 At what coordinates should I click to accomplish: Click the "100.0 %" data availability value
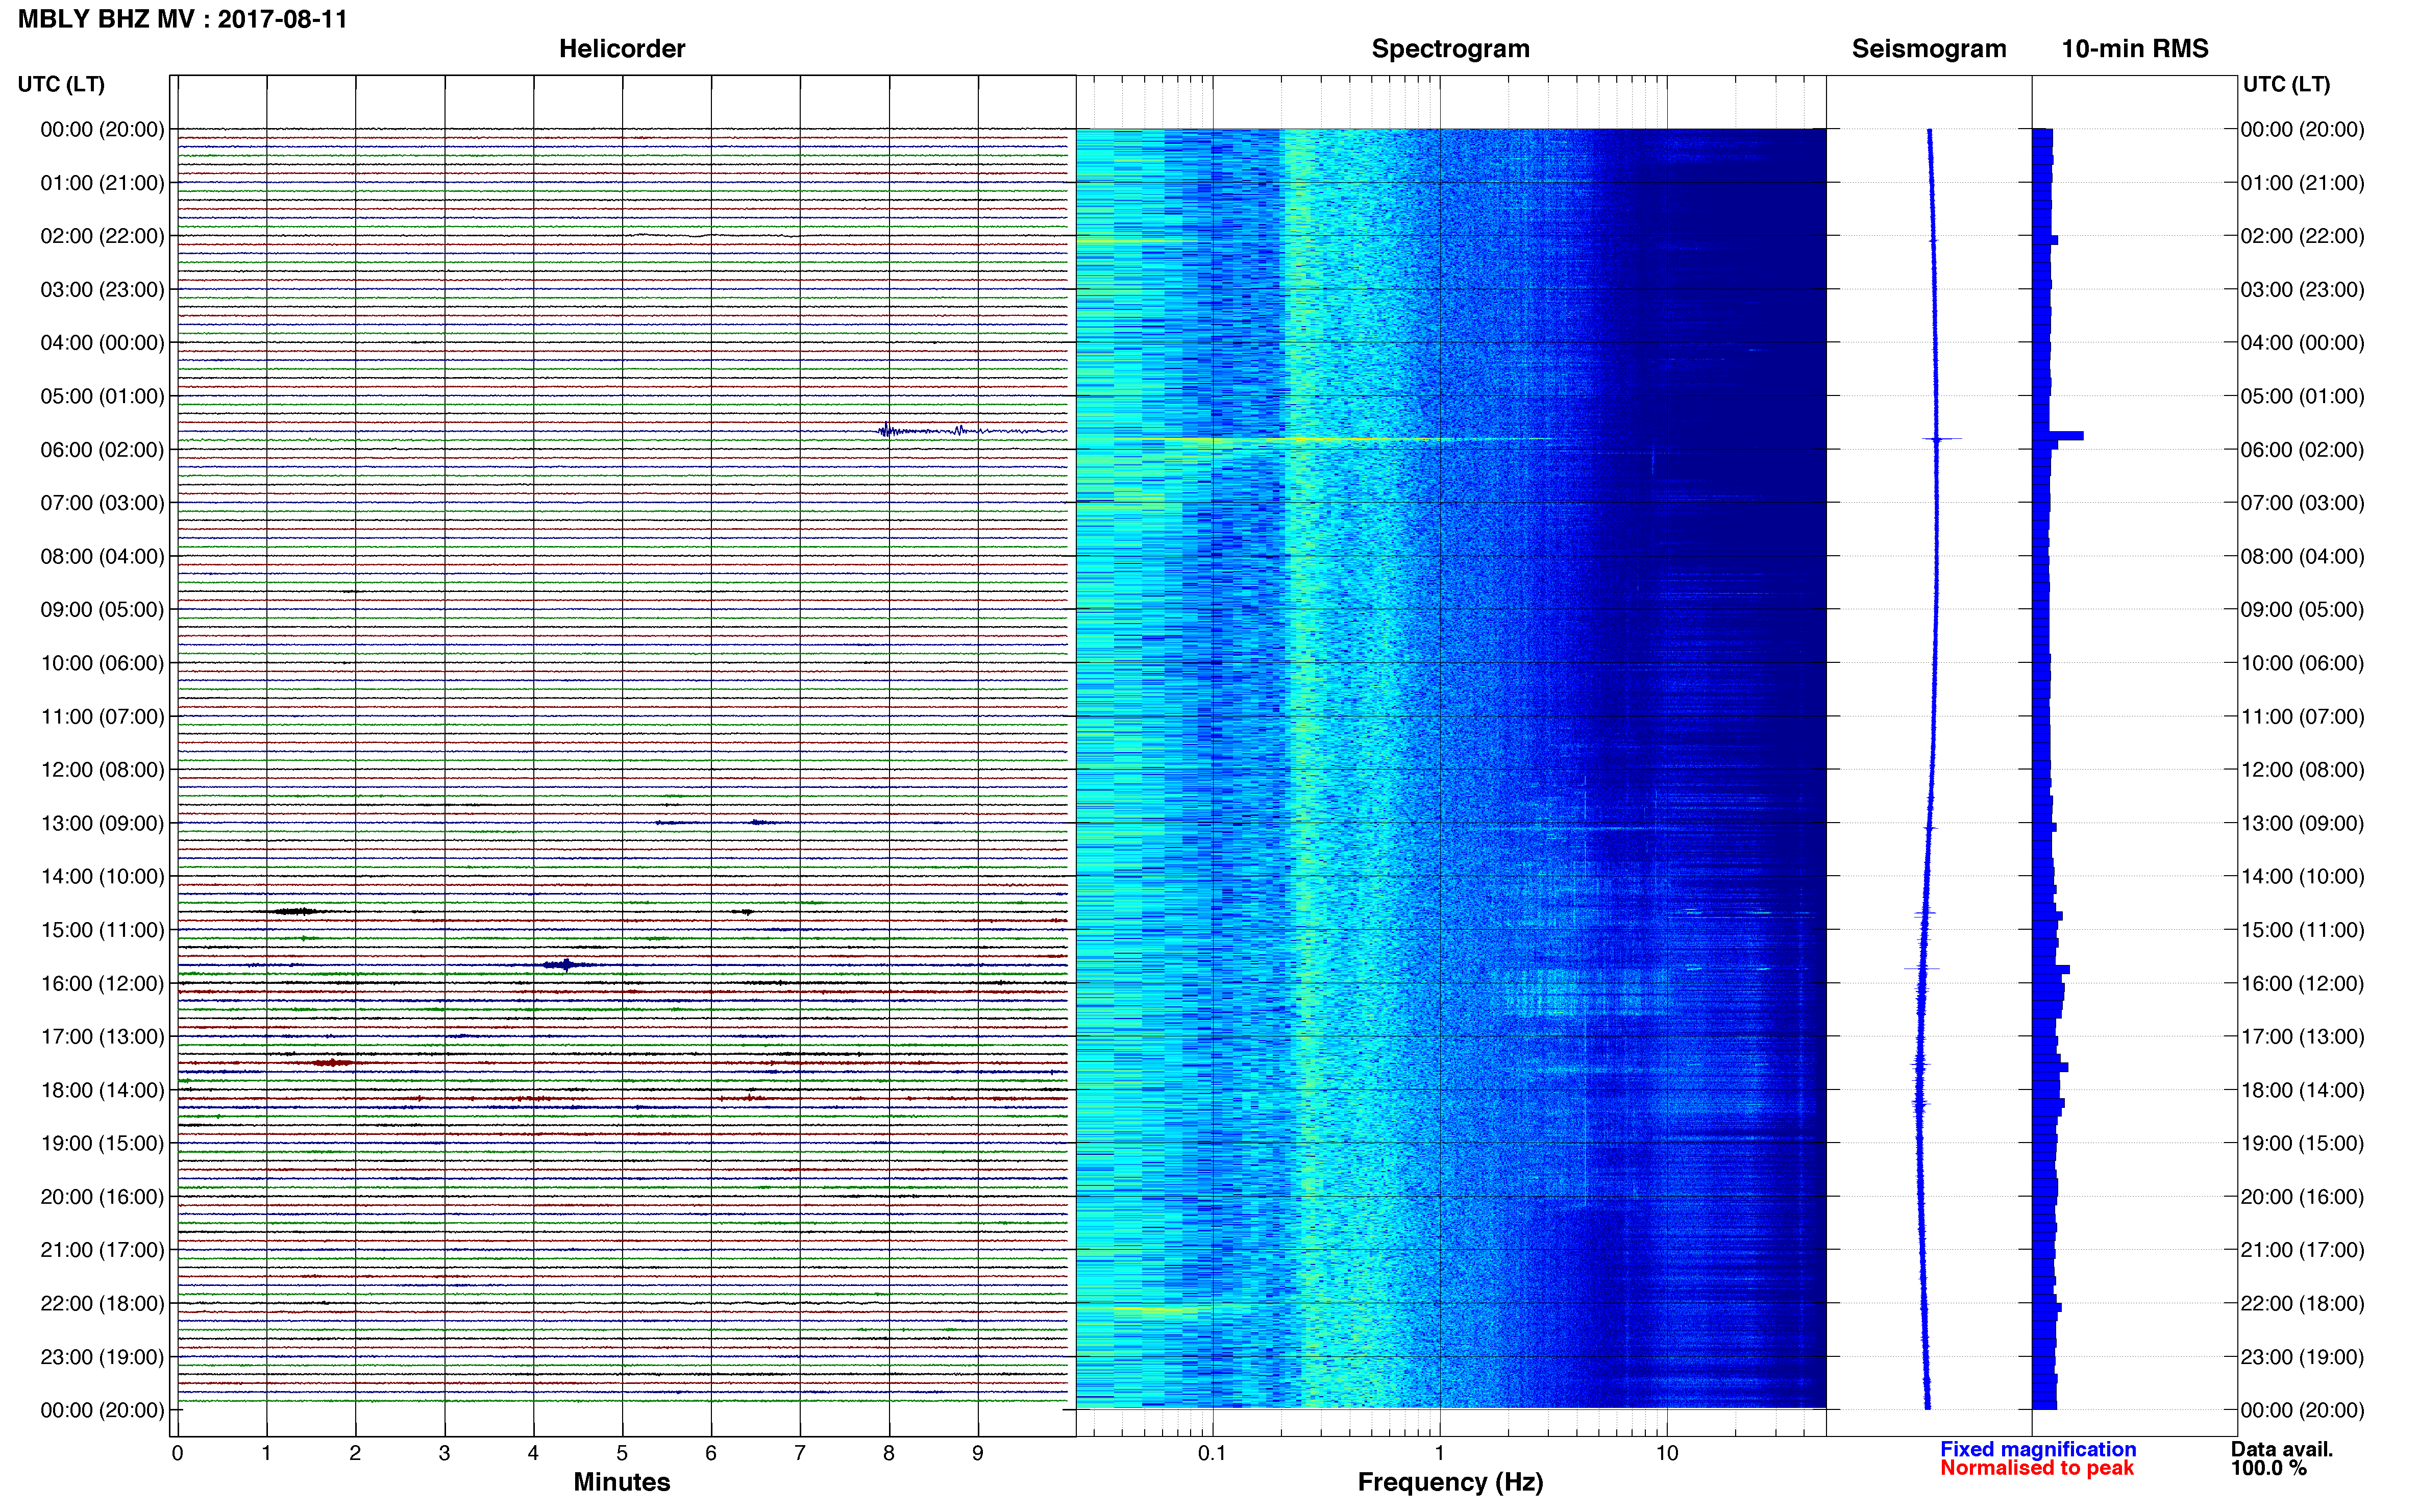[x=2269, y=1468]
